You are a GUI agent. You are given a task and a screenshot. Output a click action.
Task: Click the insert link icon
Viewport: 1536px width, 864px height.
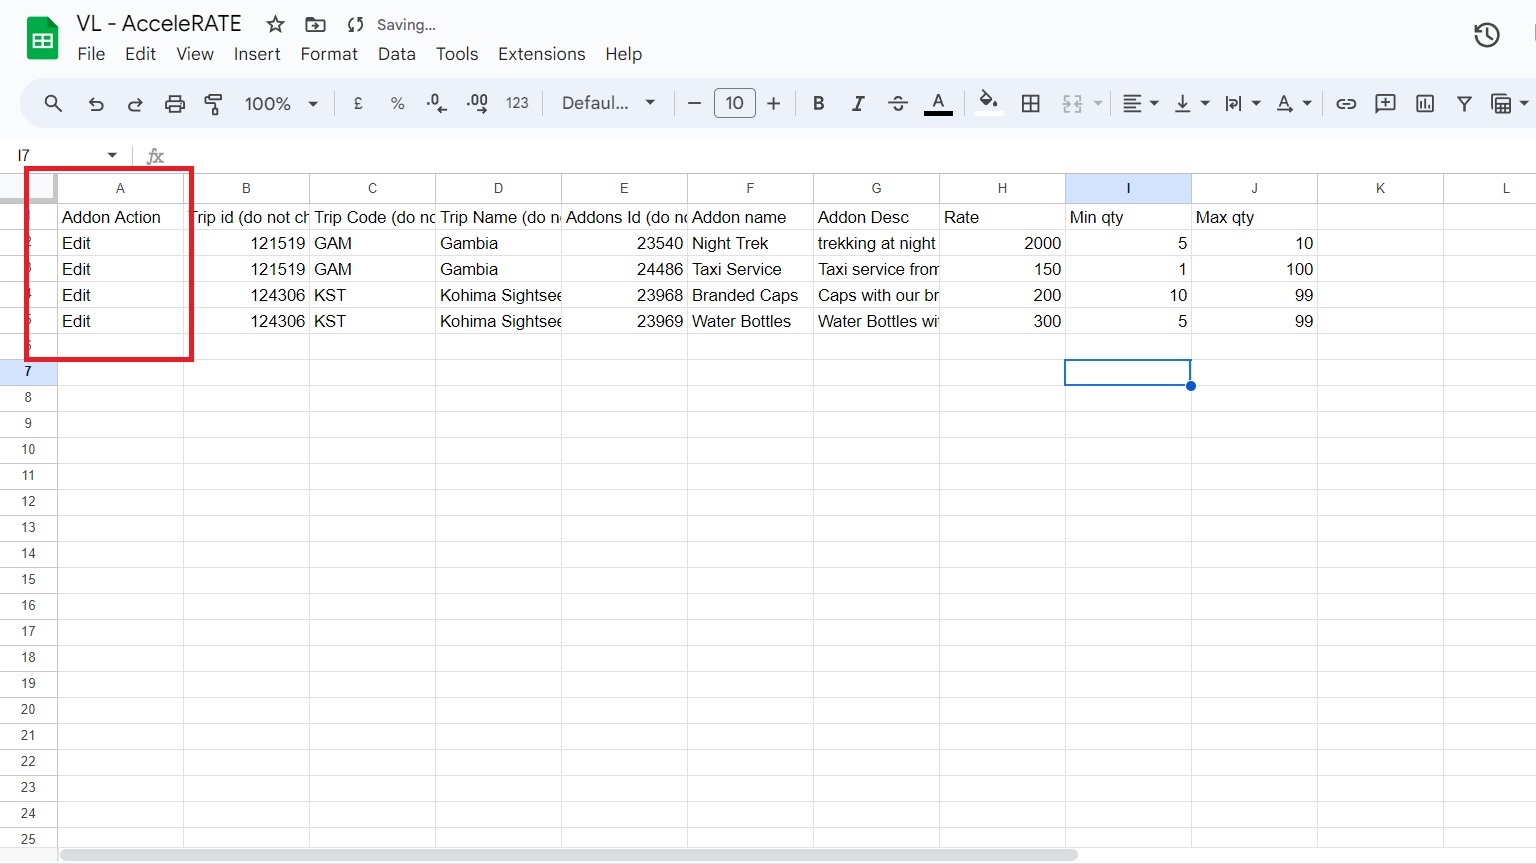[x=1346, y=103]
